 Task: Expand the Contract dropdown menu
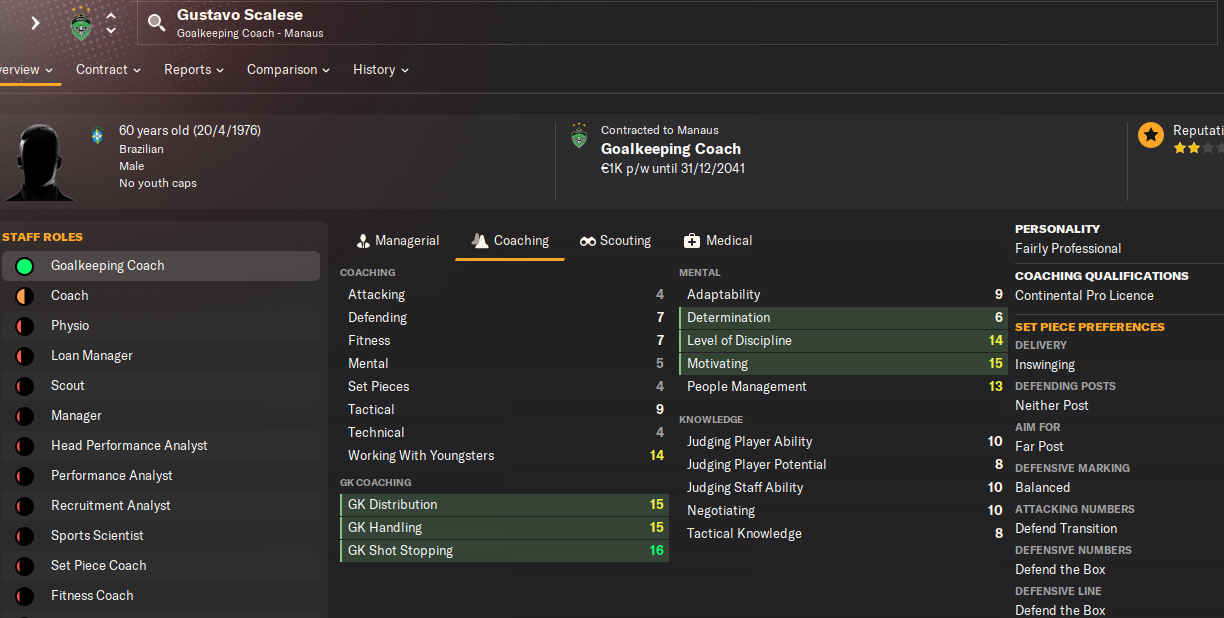coord(108,70)
